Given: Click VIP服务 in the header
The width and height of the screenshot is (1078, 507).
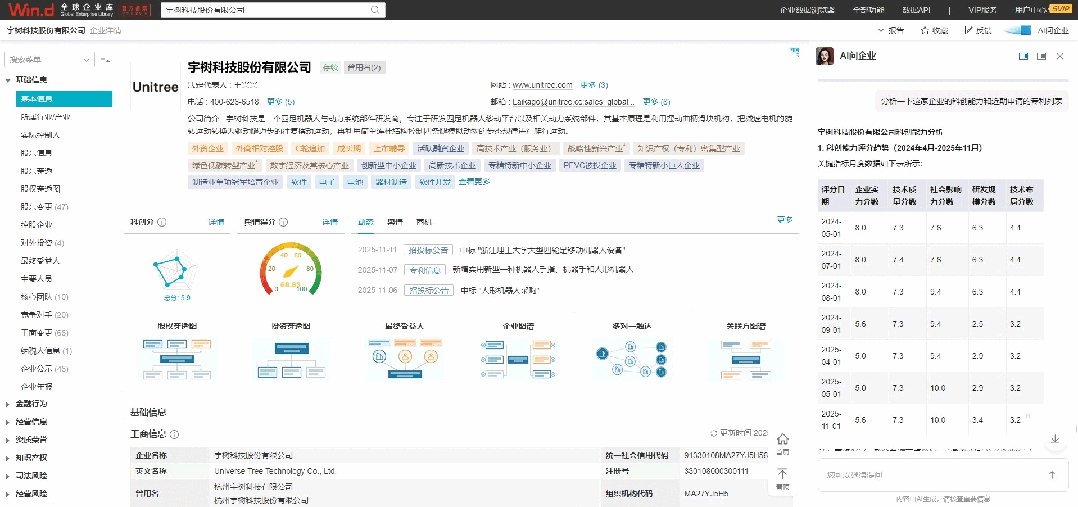Looking at the screenshot, I should pos(982,10).
